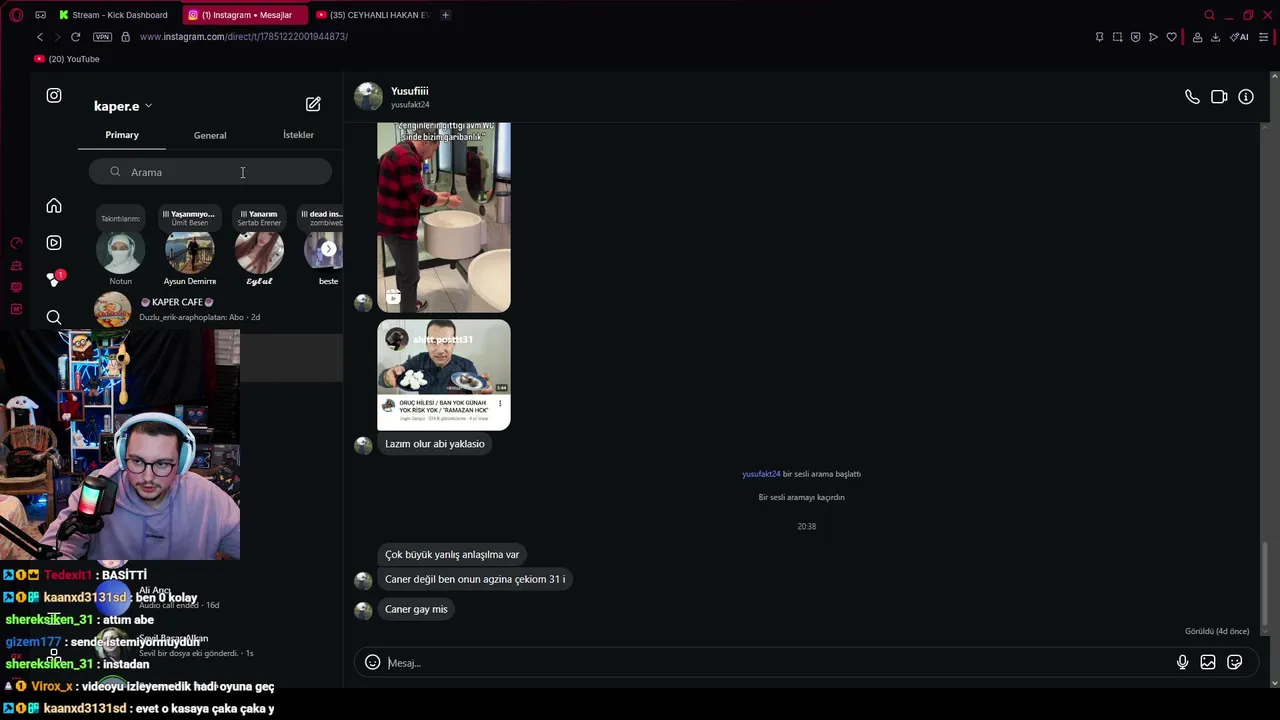This screenshot has height=720, width=1280.
Task: Go to Instagram Home from sidebar
Action: 54,206
